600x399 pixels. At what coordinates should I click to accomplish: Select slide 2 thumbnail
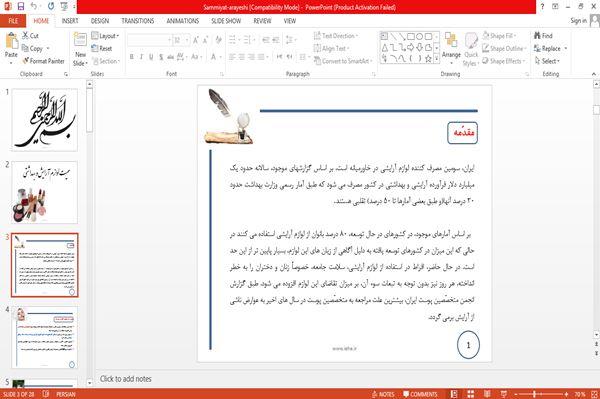coord(45,192)
